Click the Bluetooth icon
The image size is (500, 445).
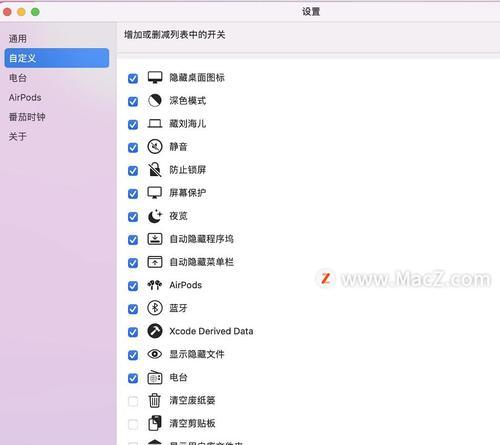pos(155,308)
